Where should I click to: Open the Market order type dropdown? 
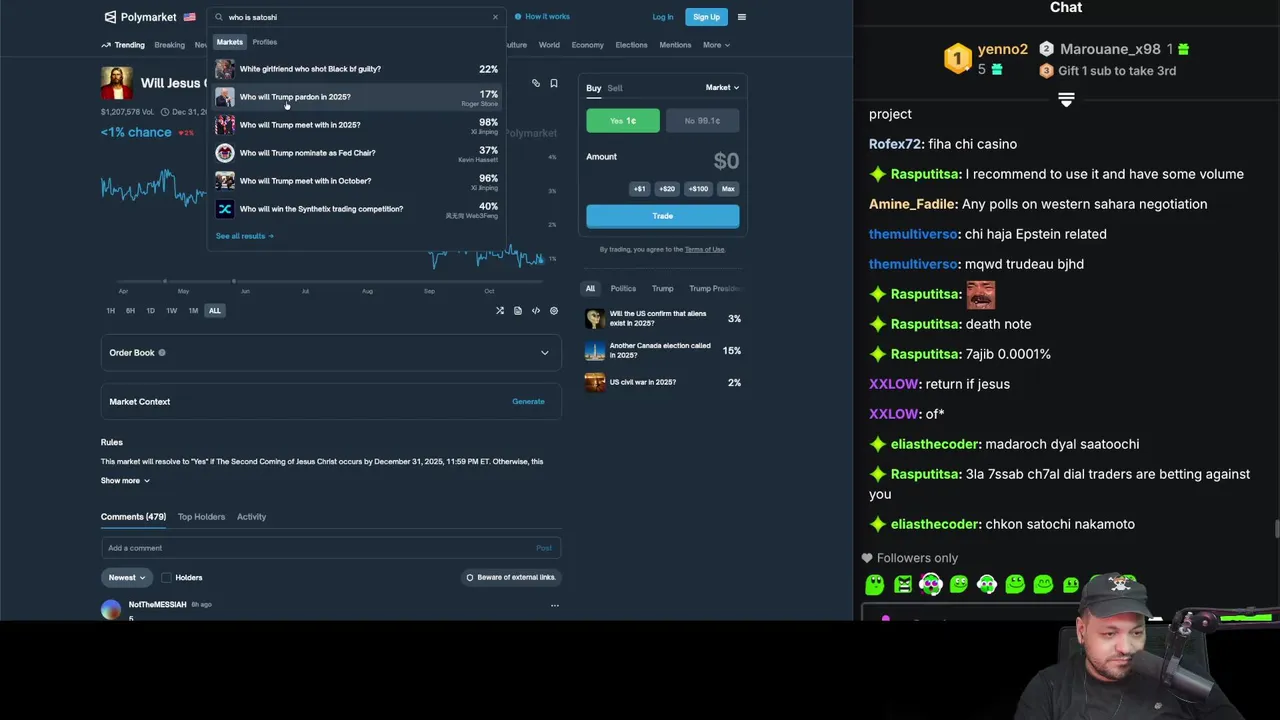[x=722, y=88]
